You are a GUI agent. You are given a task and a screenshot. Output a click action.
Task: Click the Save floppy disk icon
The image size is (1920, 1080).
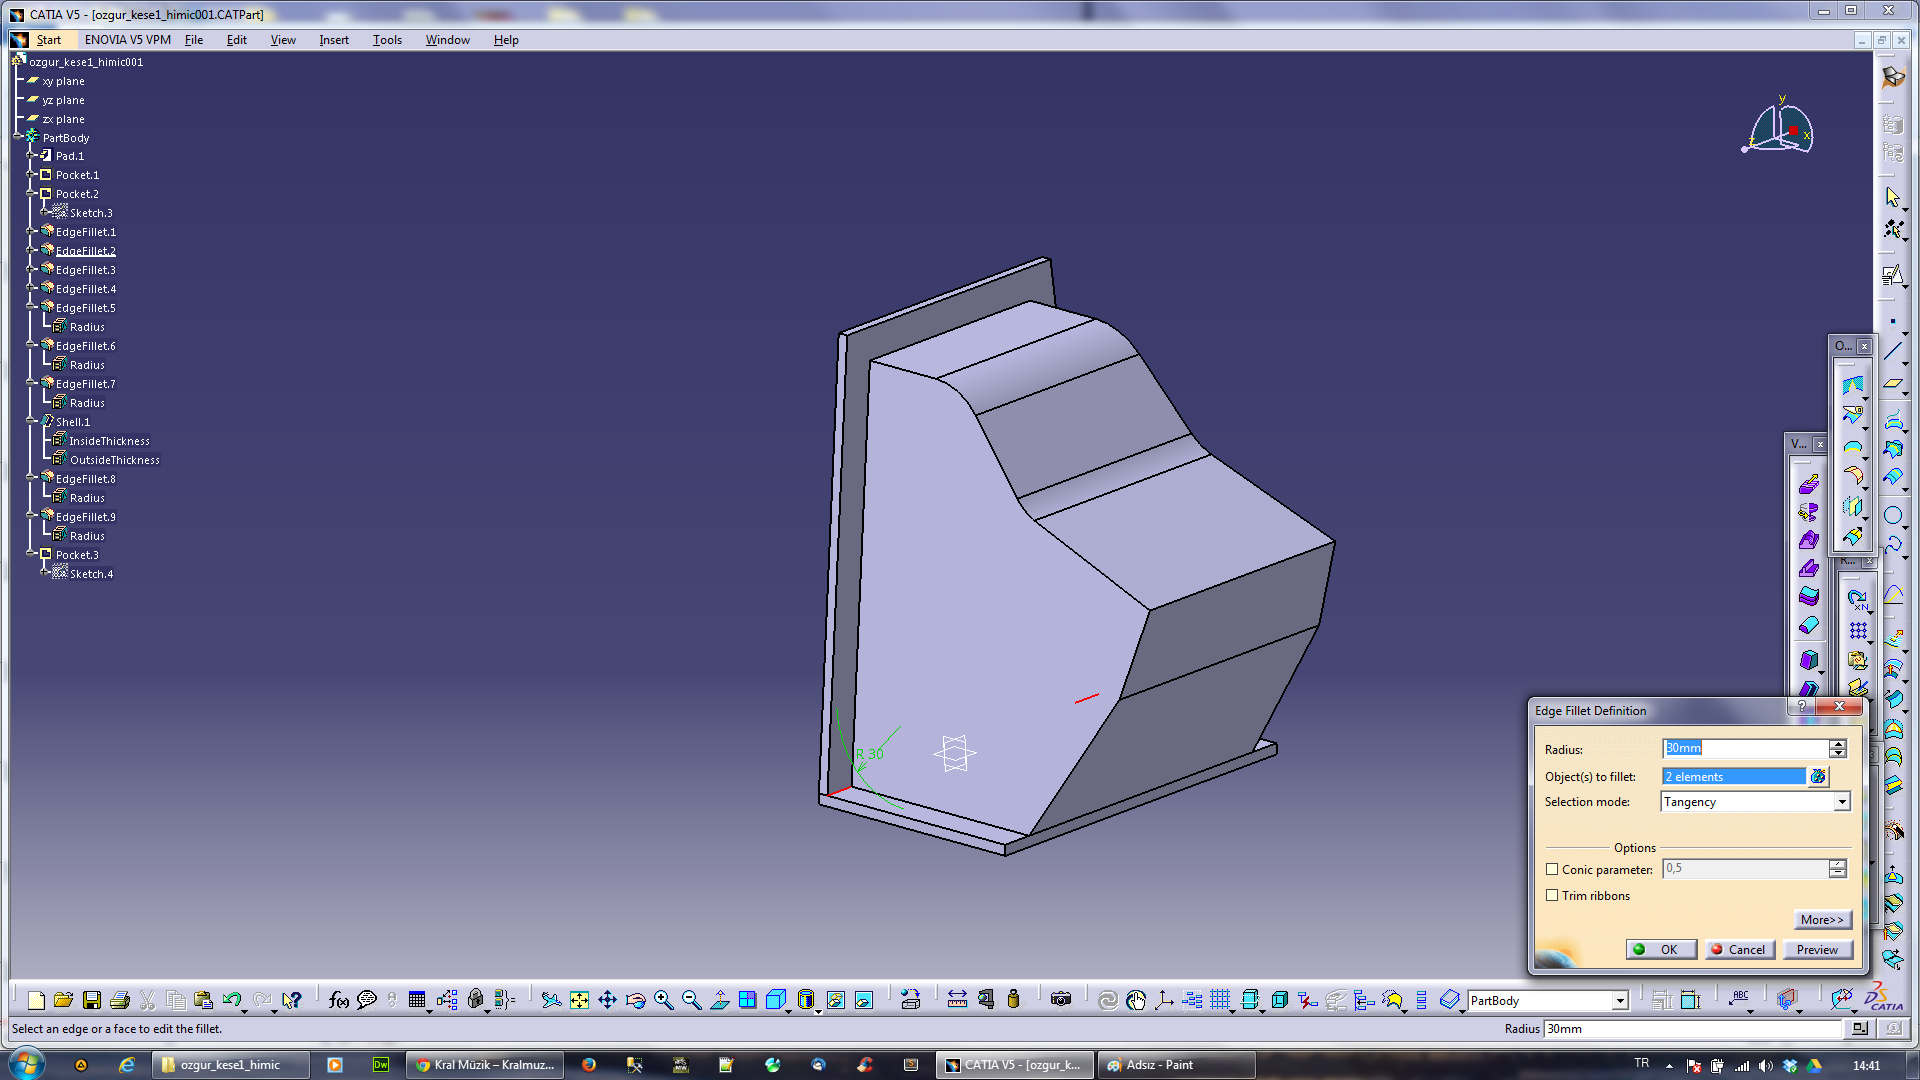pyautogui.click(x=92, y=1000)
